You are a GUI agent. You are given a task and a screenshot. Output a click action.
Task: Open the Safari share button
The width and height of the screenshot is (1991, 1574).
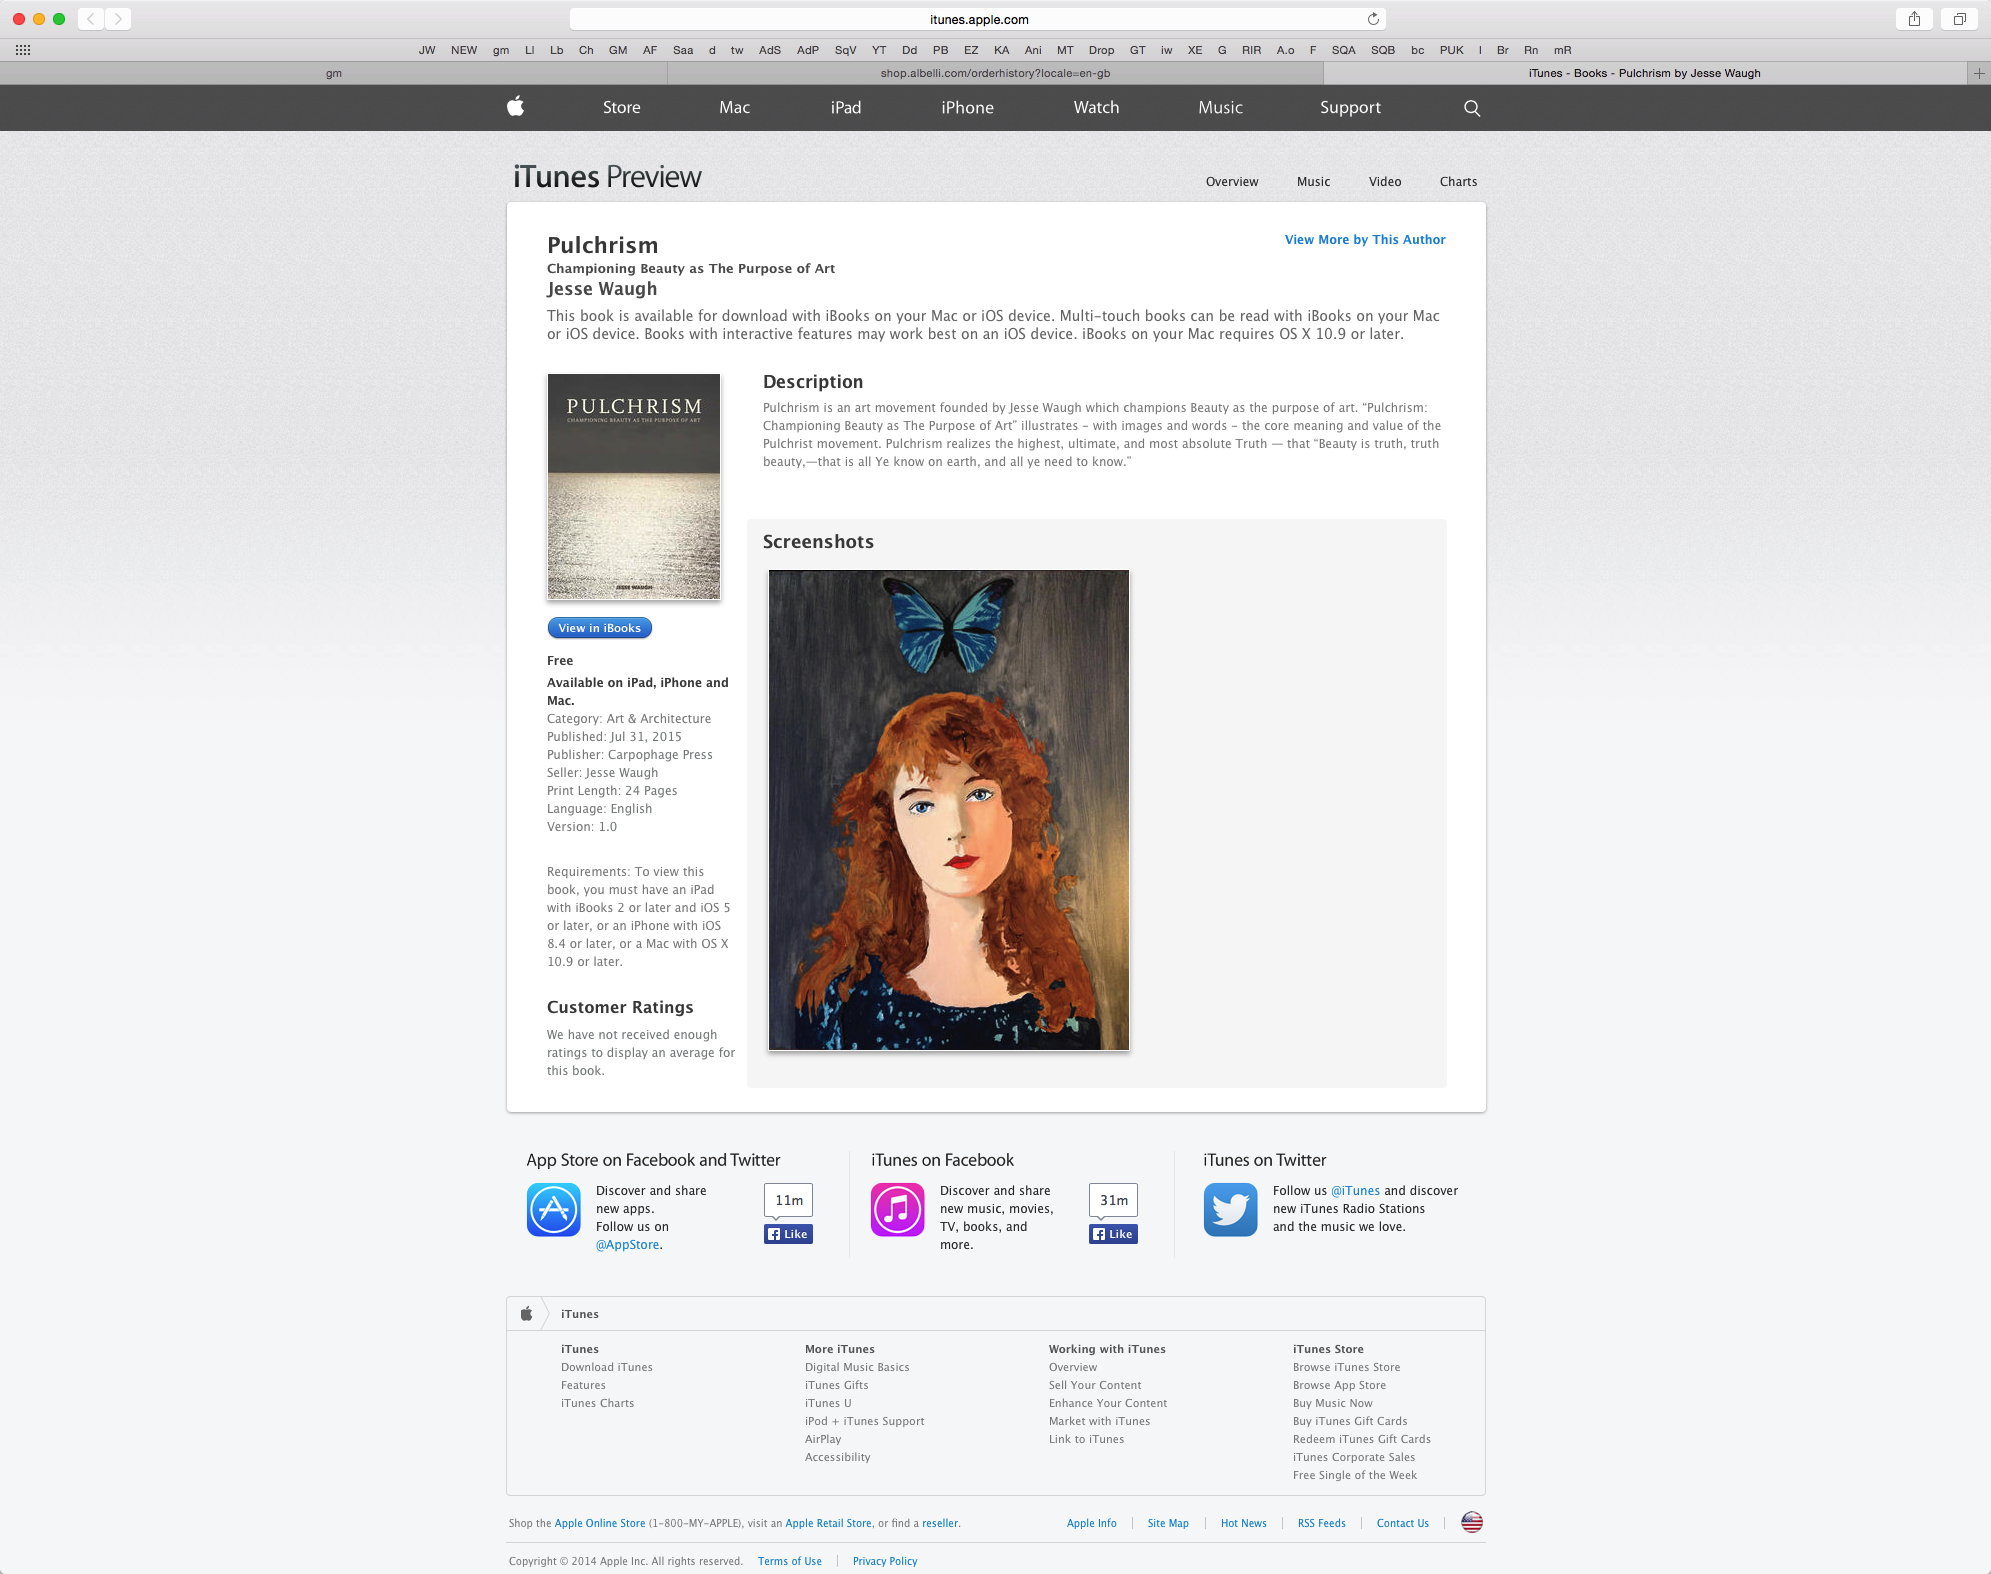tap(1914, 19)
